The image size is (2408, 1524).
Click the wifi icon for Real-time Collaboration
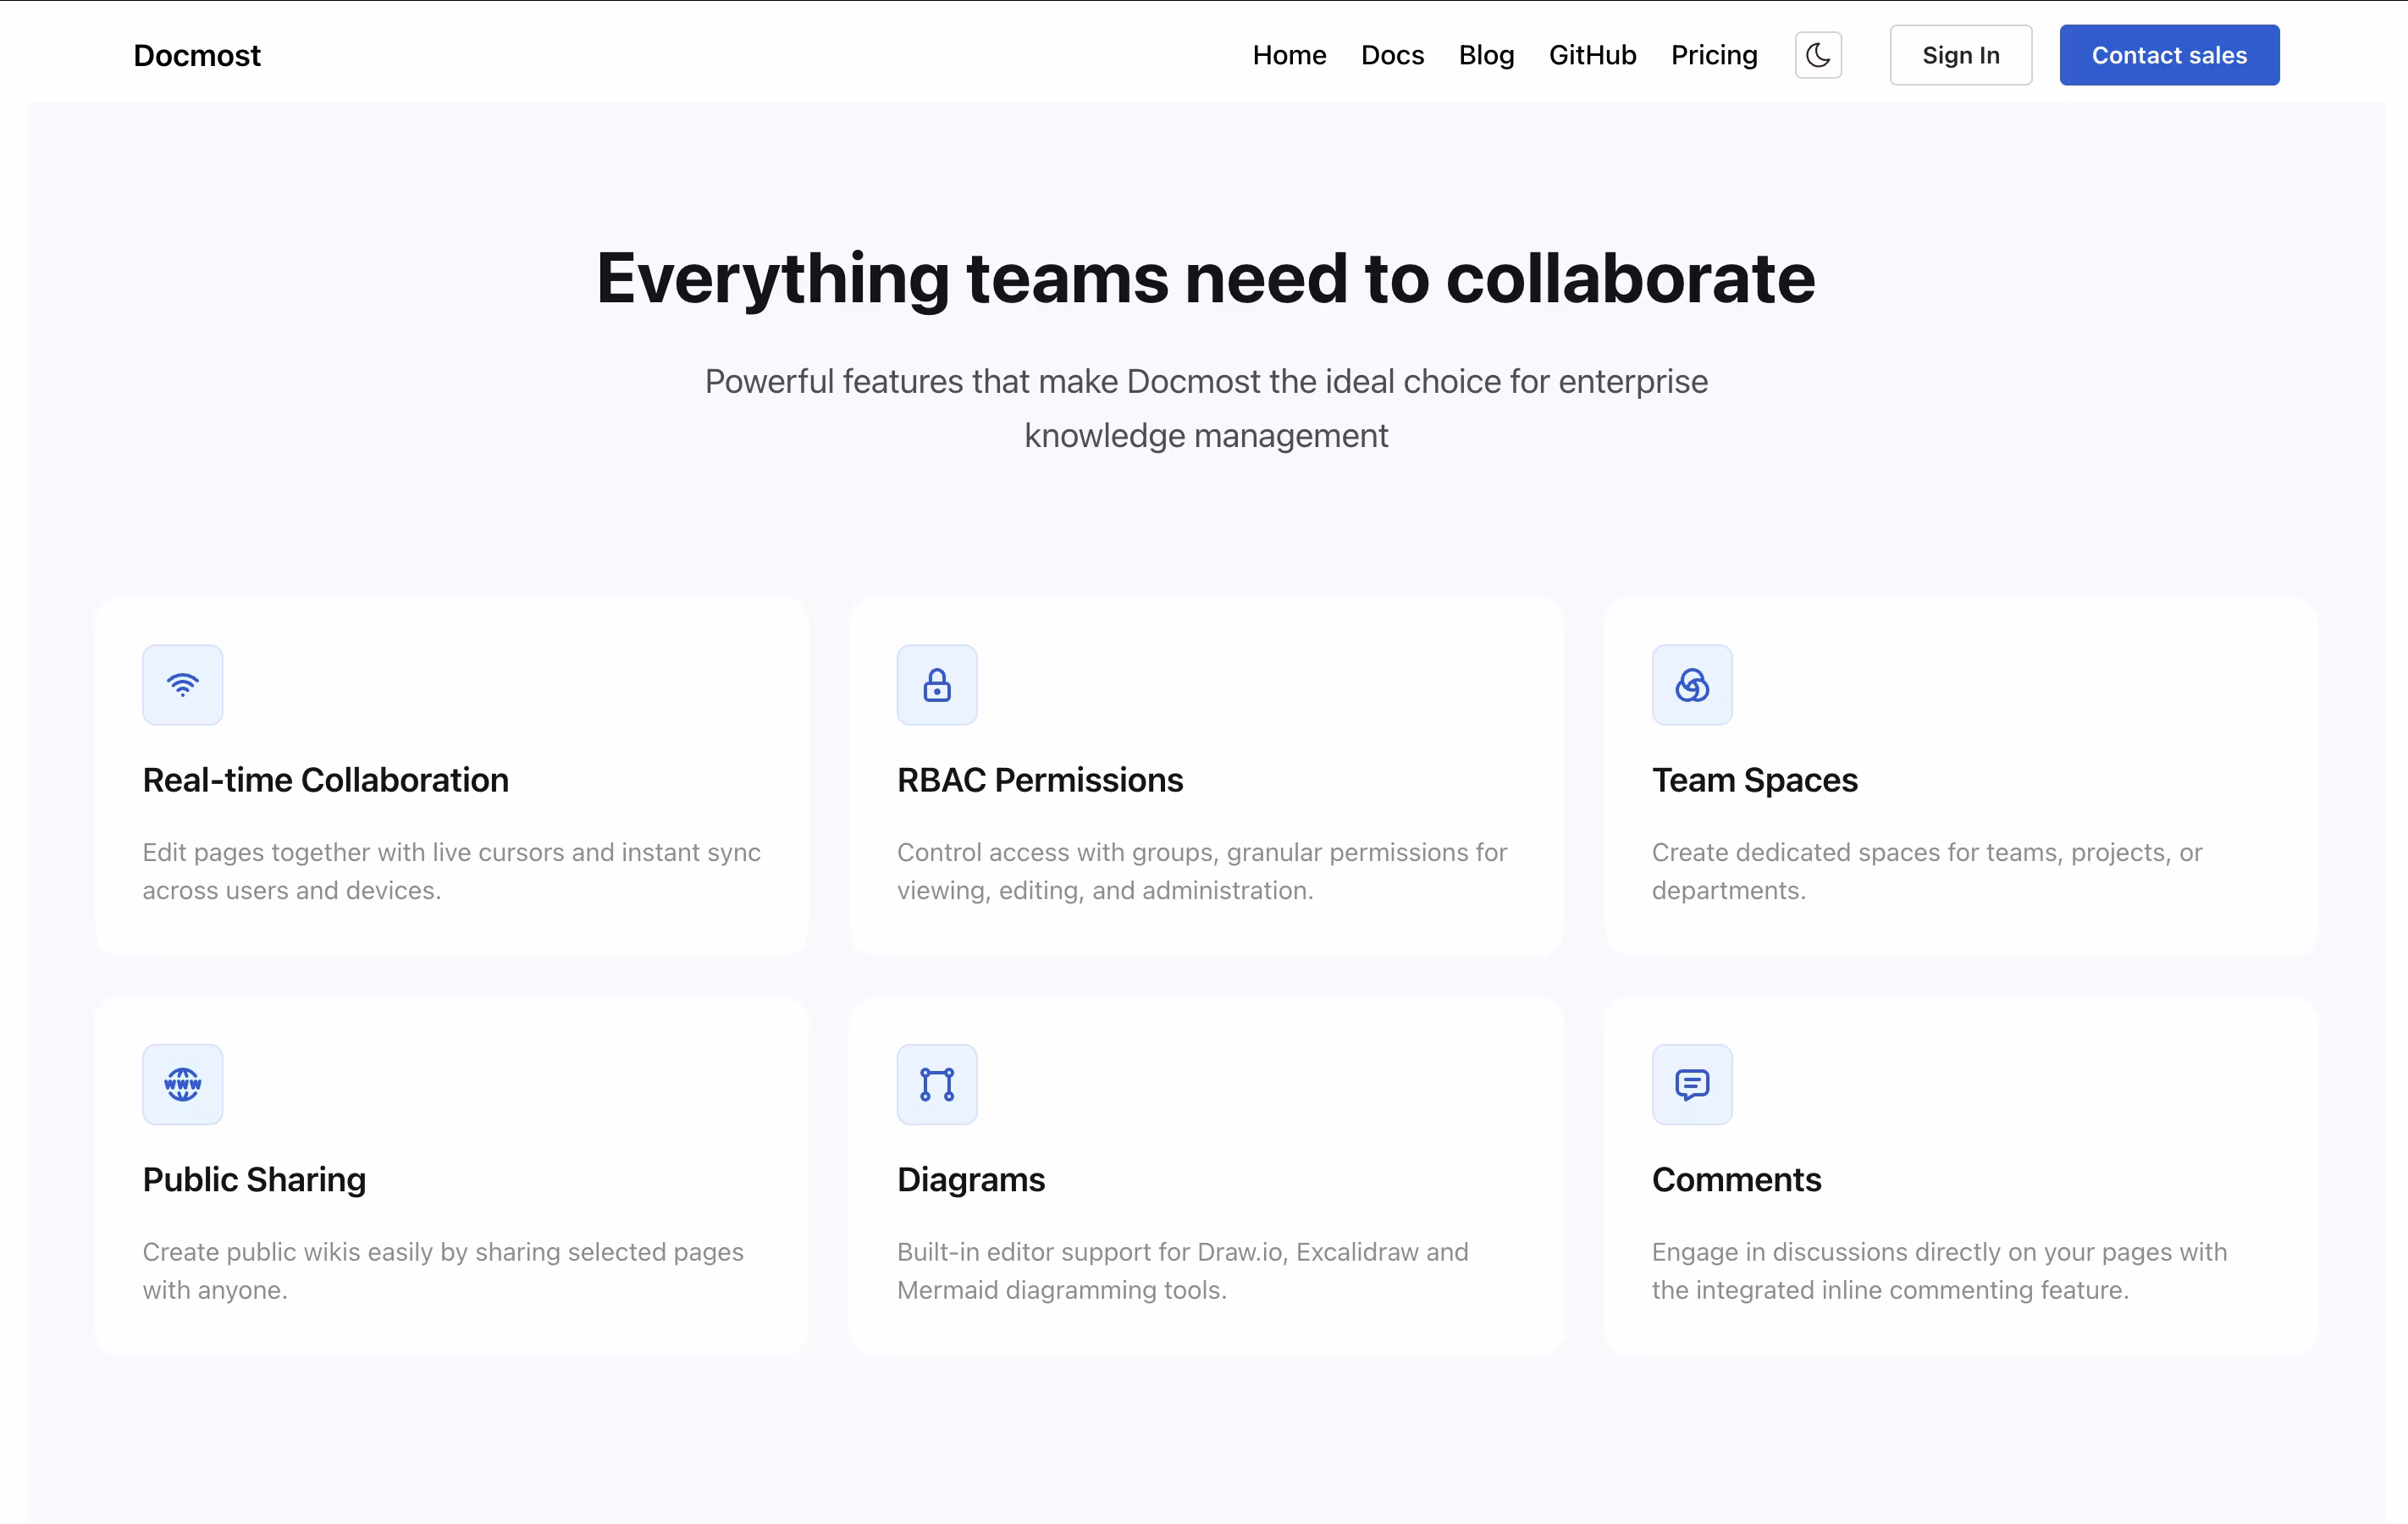click(182, 685)
